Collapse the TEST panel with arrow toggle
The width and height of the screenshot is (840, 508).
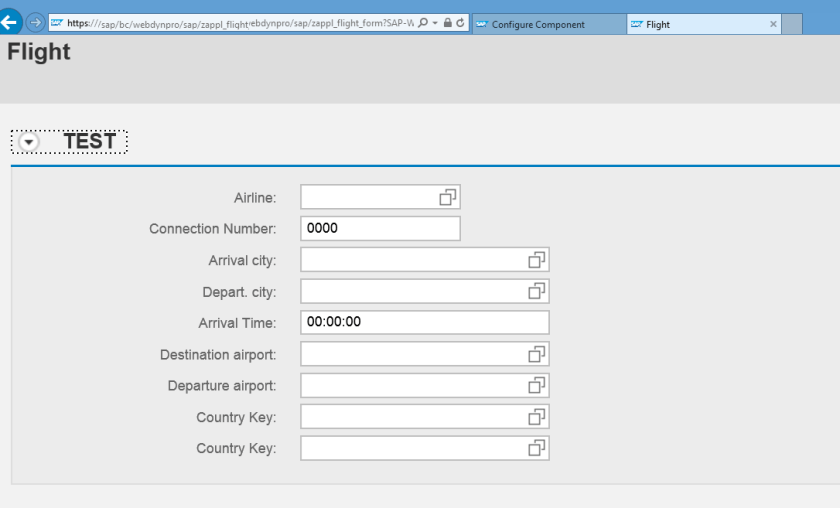(28, 142)
